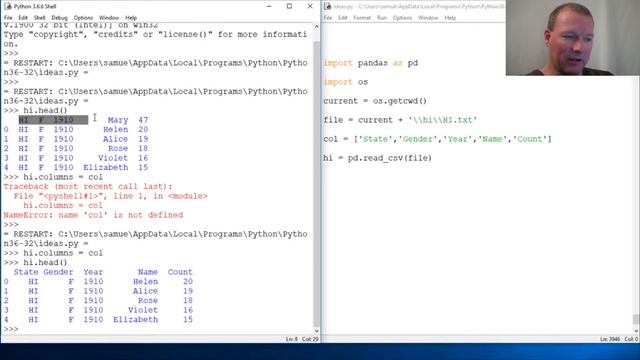This screenshot has height=360, width=640.
Task: Click the last empty >>> shell prompt
Action: coord(11,329)
